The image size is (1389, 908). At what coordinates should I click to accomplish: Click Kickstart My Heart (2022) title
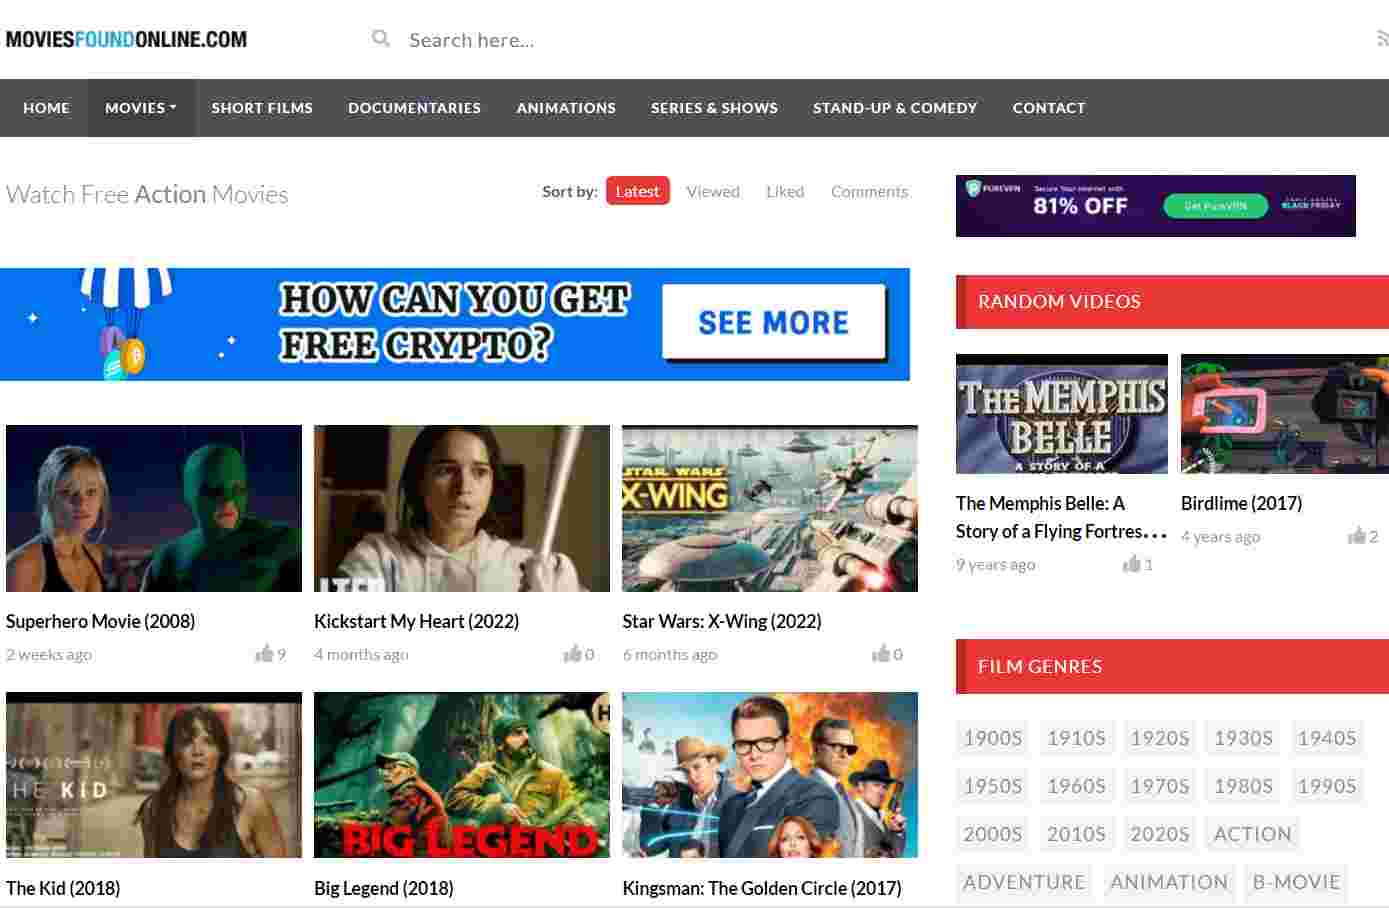pyautogui.click(x=416, y=621)
